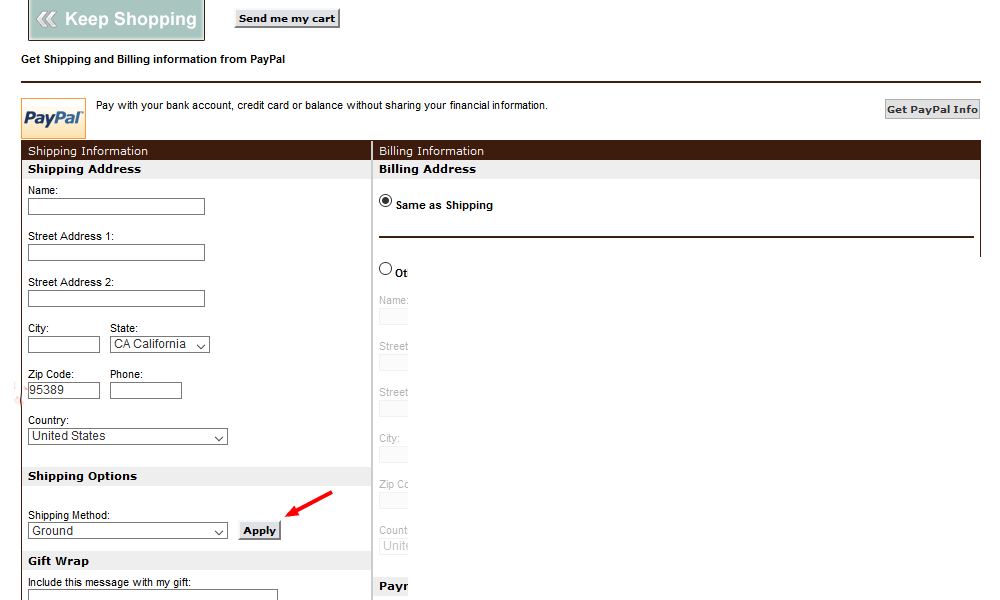
Task: Choose the Other billing address radio option
Action: click(386, 269)
